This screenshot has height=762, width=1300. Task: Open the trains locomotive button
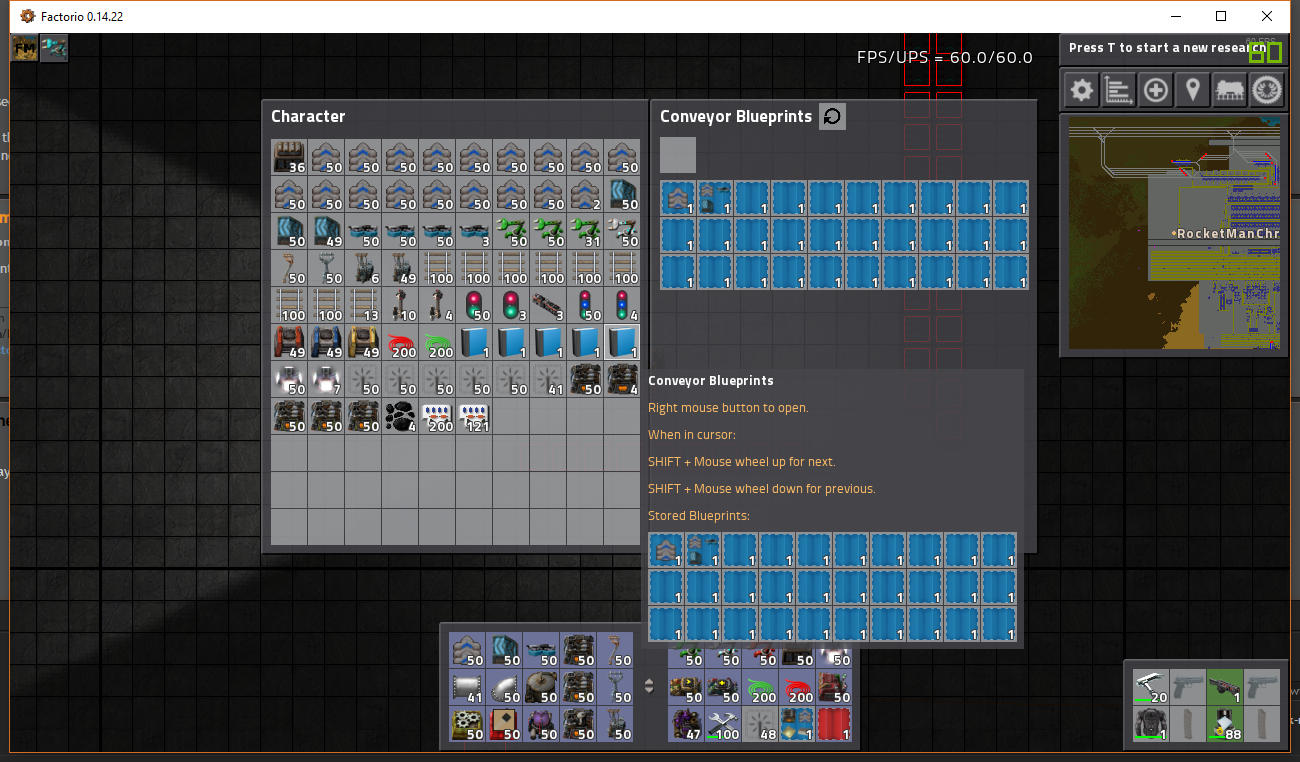click(1229, 91)
